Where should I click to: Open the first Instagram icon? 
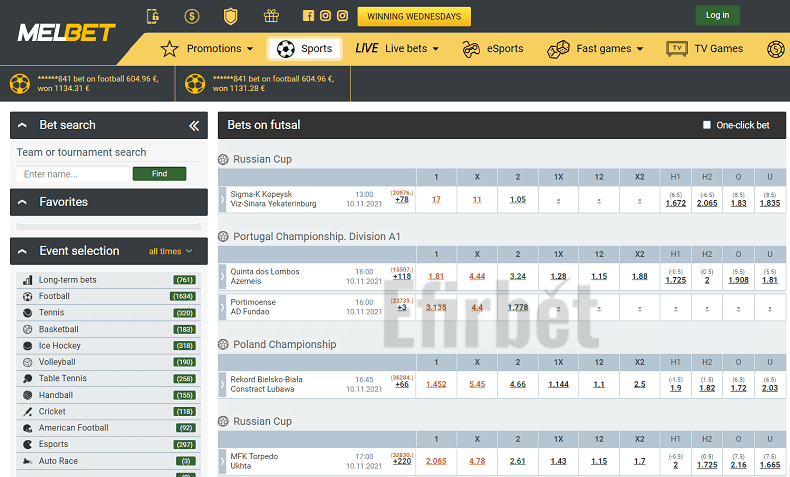coord(325,16)
